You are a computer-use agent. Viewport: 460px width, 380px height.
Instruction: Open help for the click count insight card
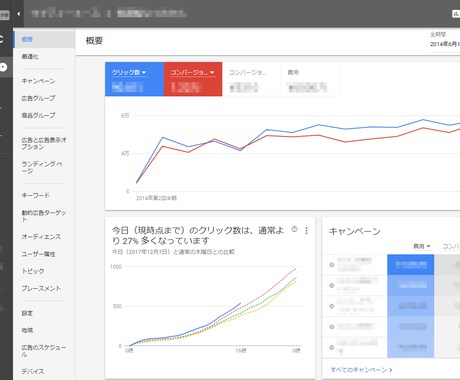[x=294, y=229]
